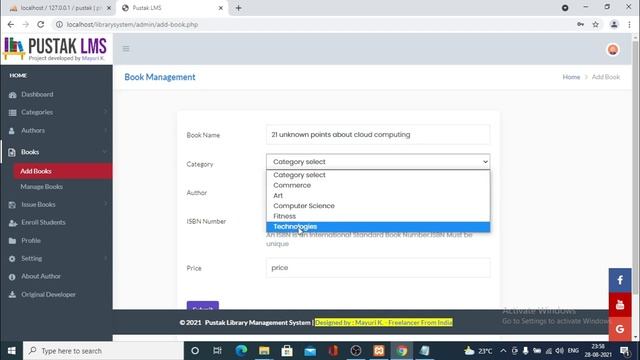Click the Add Book breadcrumb text
The image size is (640, 360).
606,77
